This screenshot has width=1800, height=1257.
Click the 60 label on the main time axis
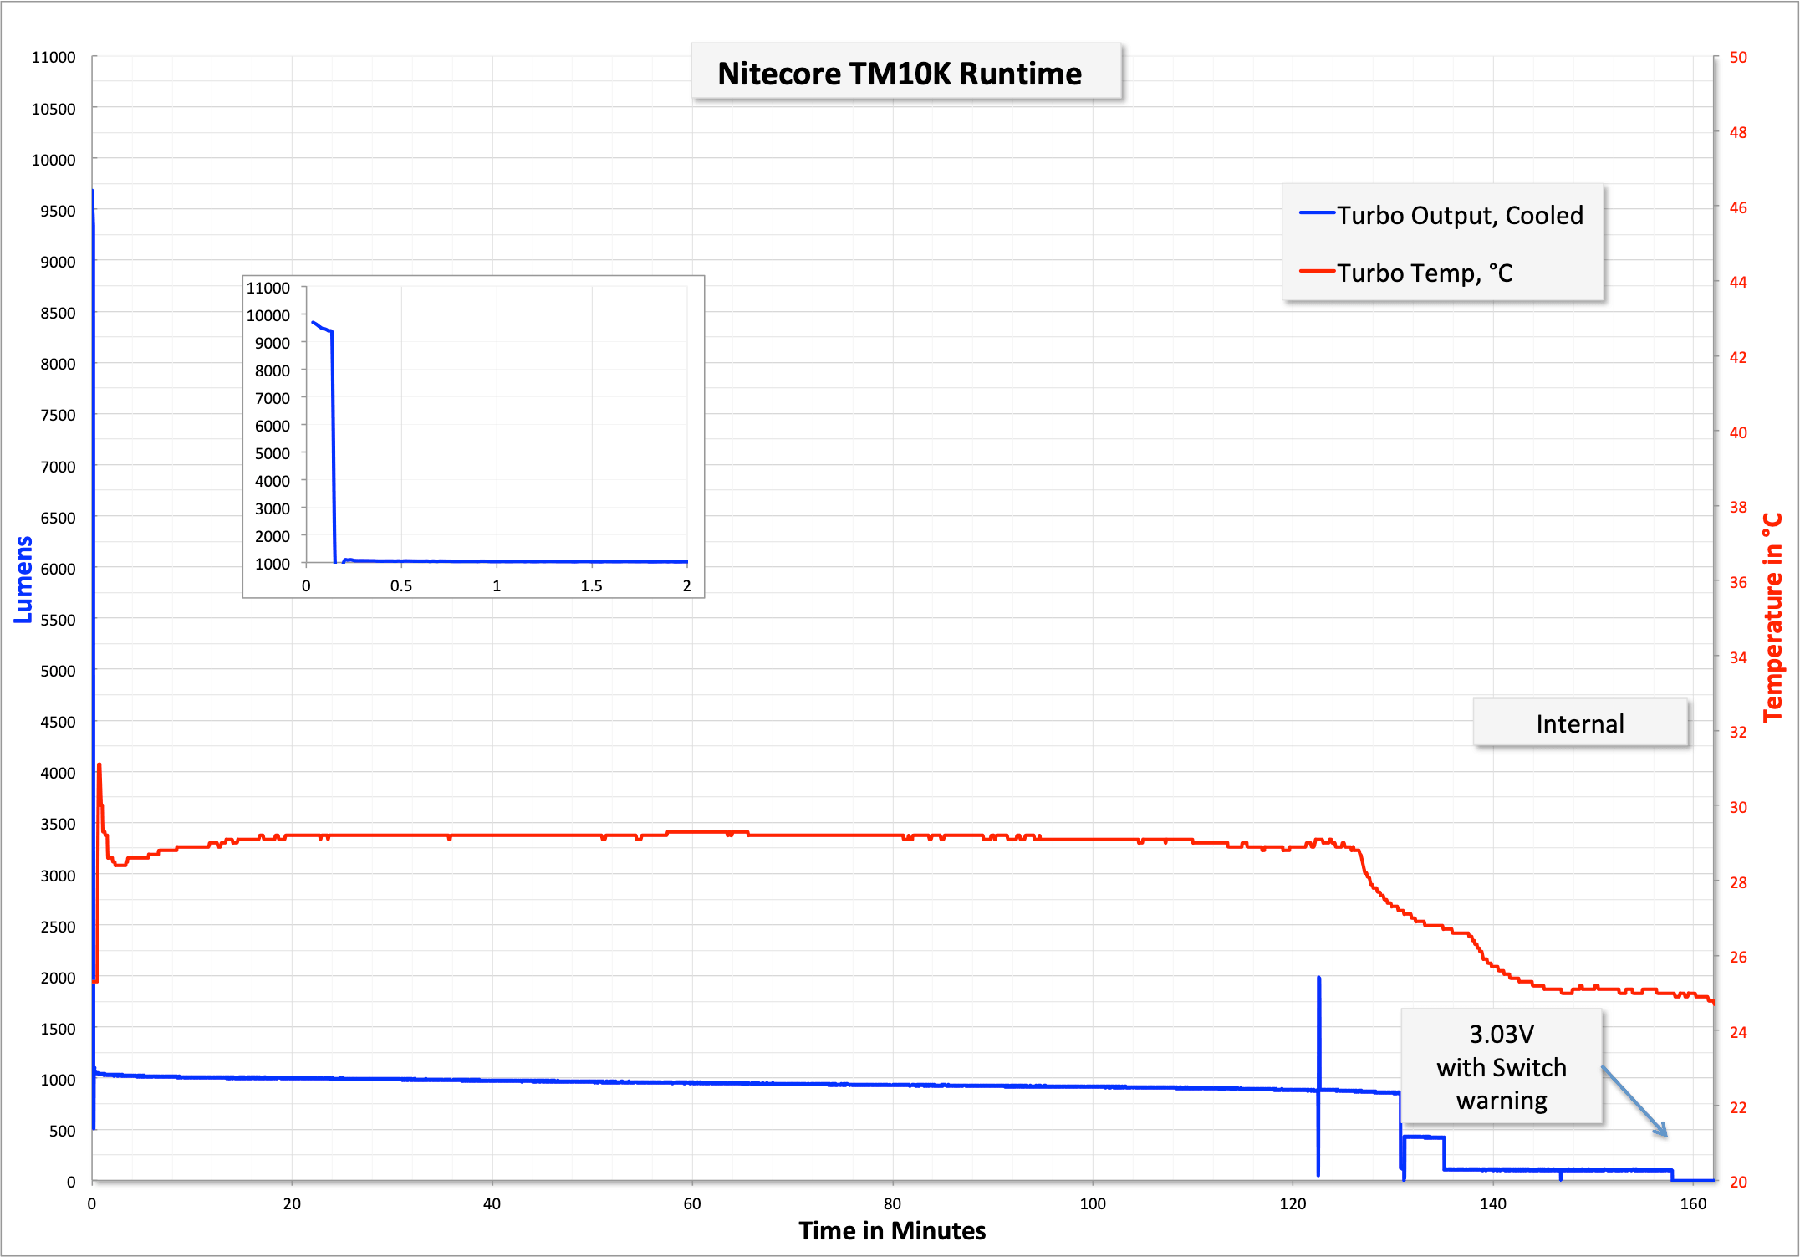point(692,1203)
